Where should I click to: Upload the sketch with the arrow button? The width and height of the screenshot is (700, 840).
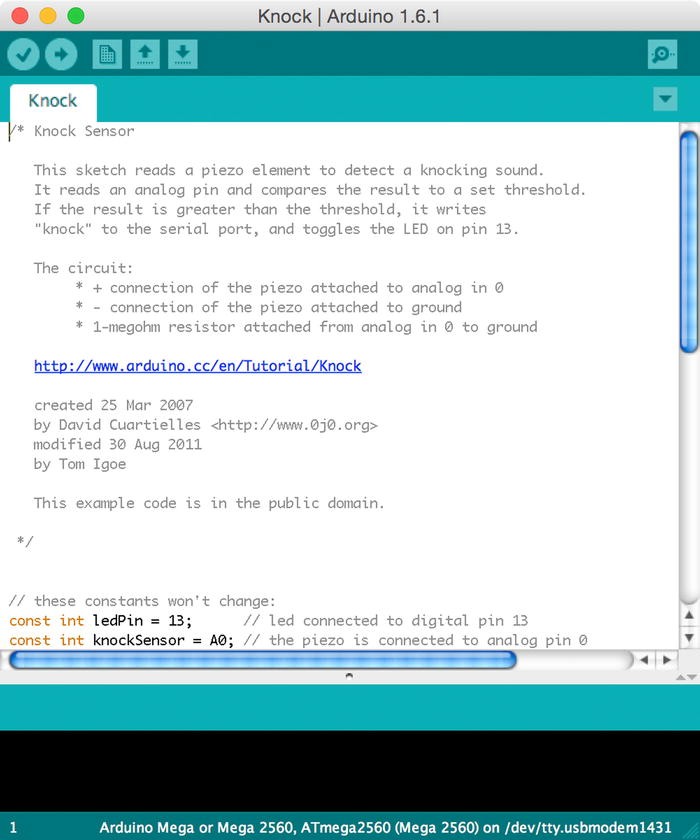point(61,54)
